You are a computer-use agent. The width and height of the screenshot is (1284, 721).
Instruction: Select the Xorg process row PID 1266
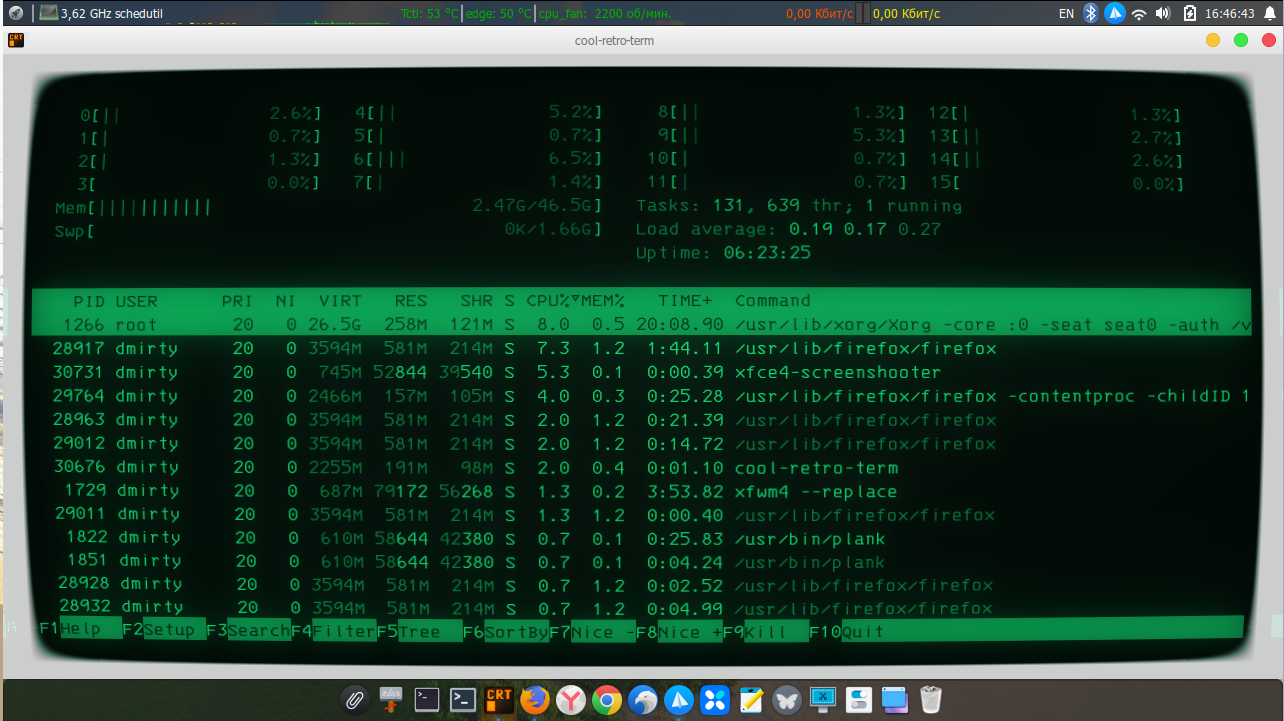(x=642, y=325)
